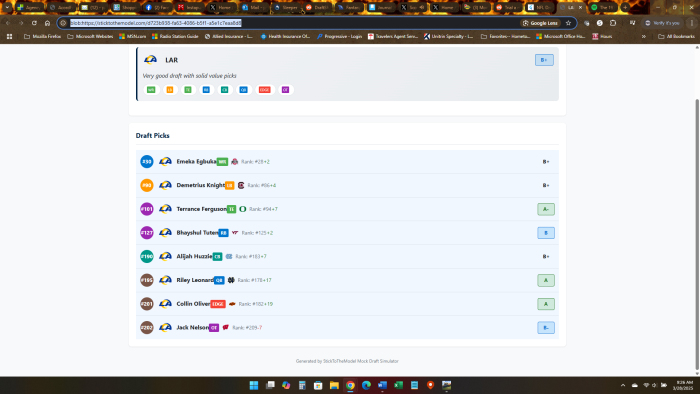Click the pick number badge for Emeka Egbuka
700x394 pixels.
tap(147, 162)
